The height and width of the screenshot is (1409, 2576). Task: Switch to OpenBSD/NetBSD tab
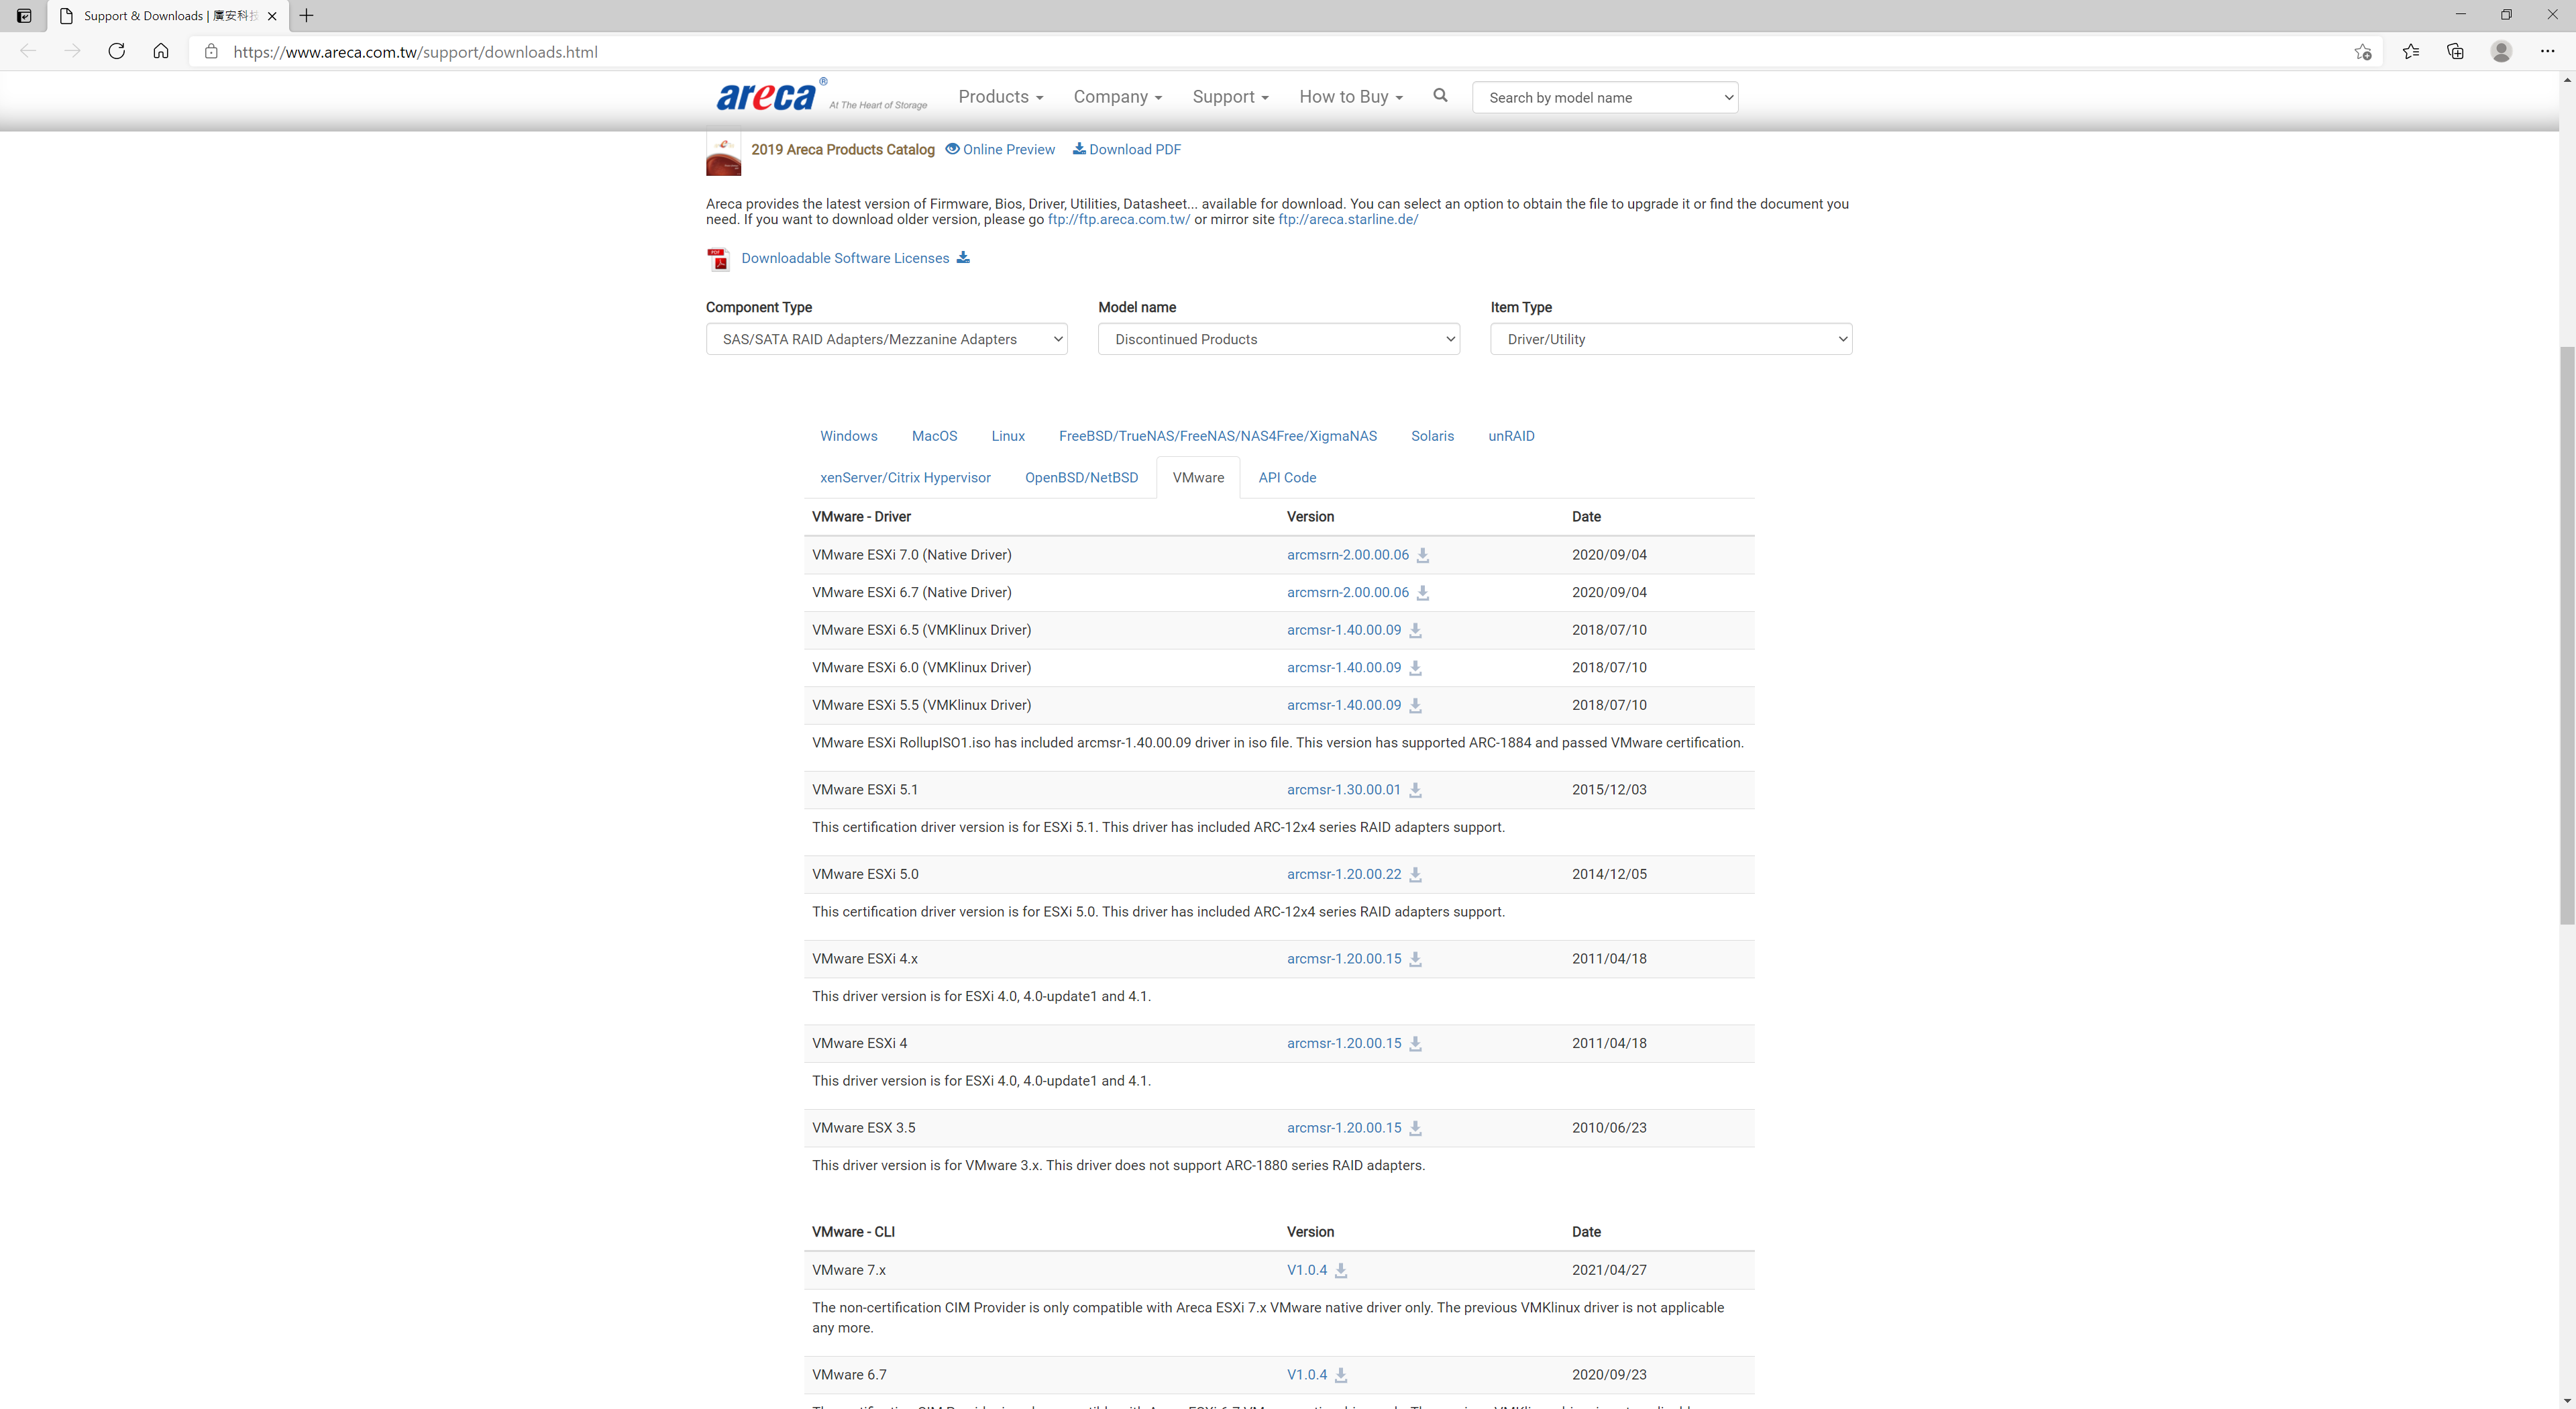[1081, 478]
